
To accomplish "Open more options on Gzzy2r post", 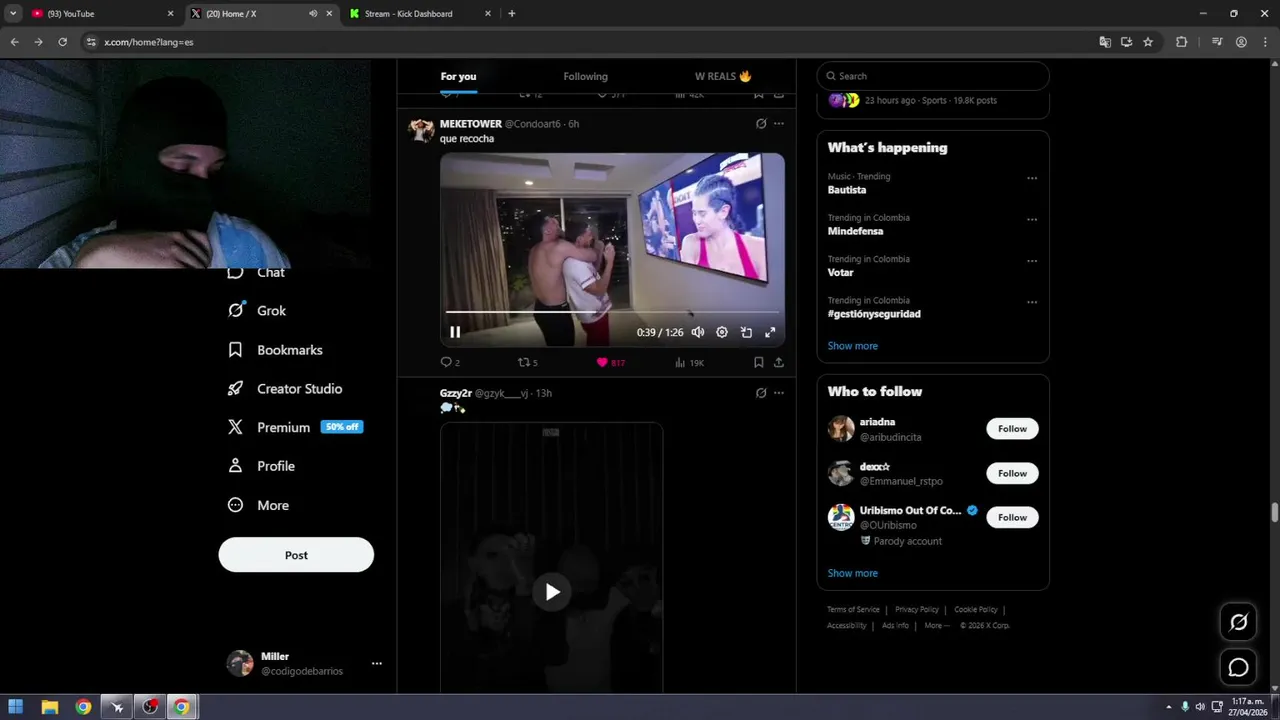I will [779, 393].
